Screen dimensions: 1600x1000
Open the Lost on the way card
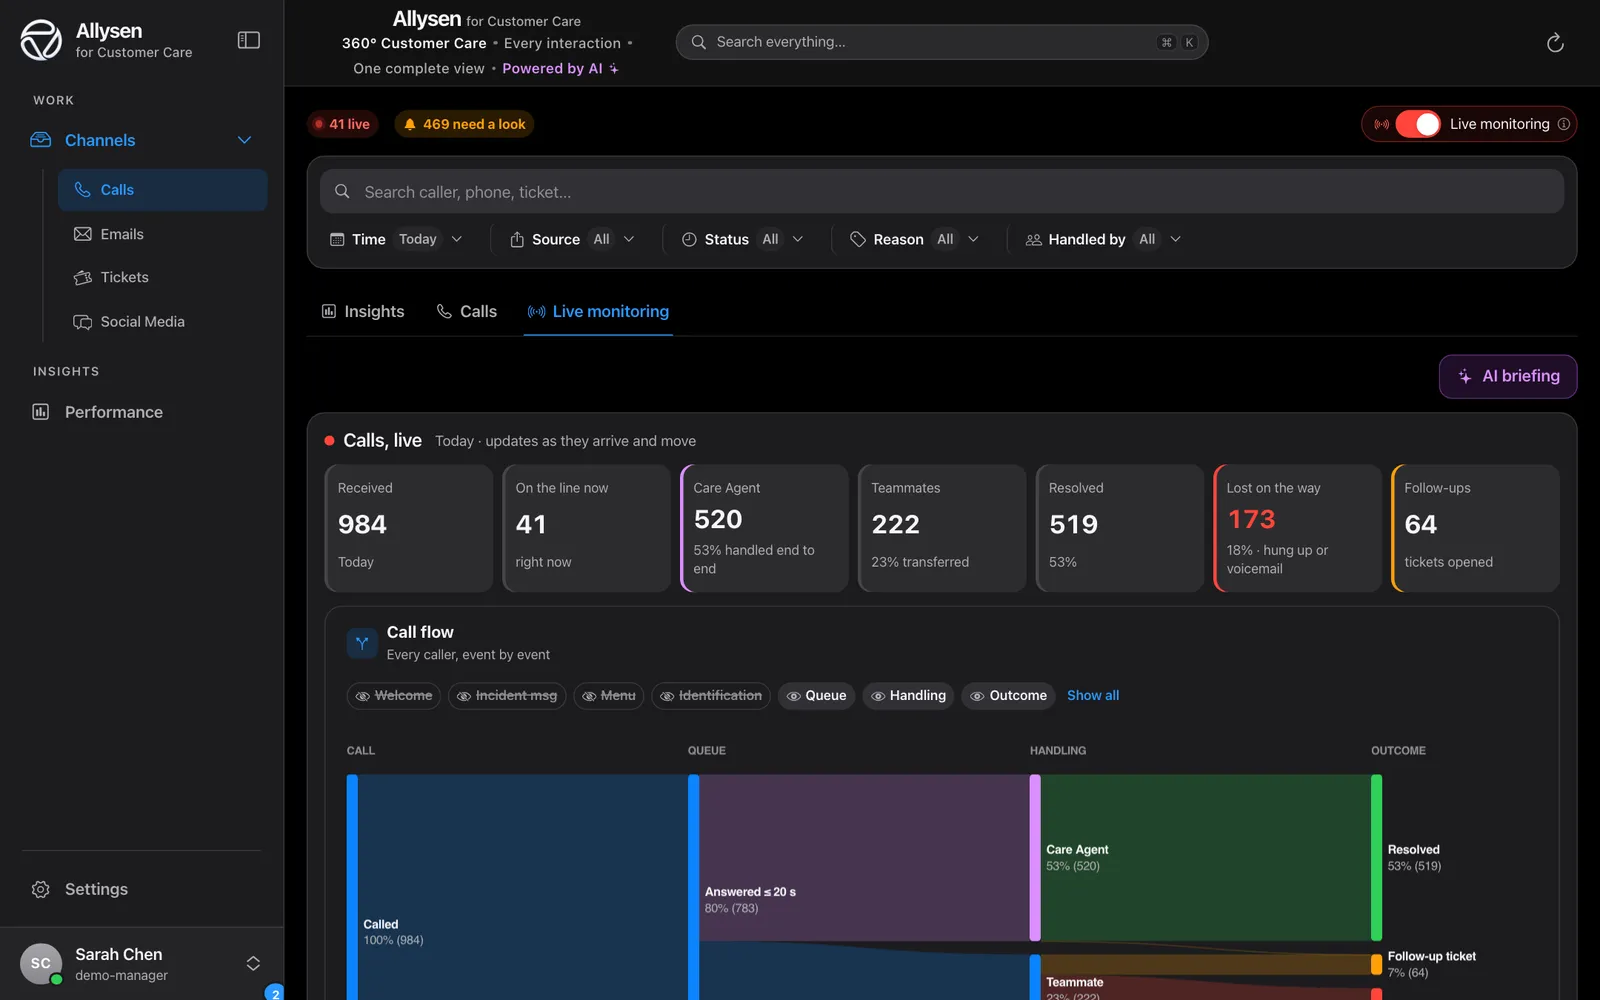click(1297, 528)
